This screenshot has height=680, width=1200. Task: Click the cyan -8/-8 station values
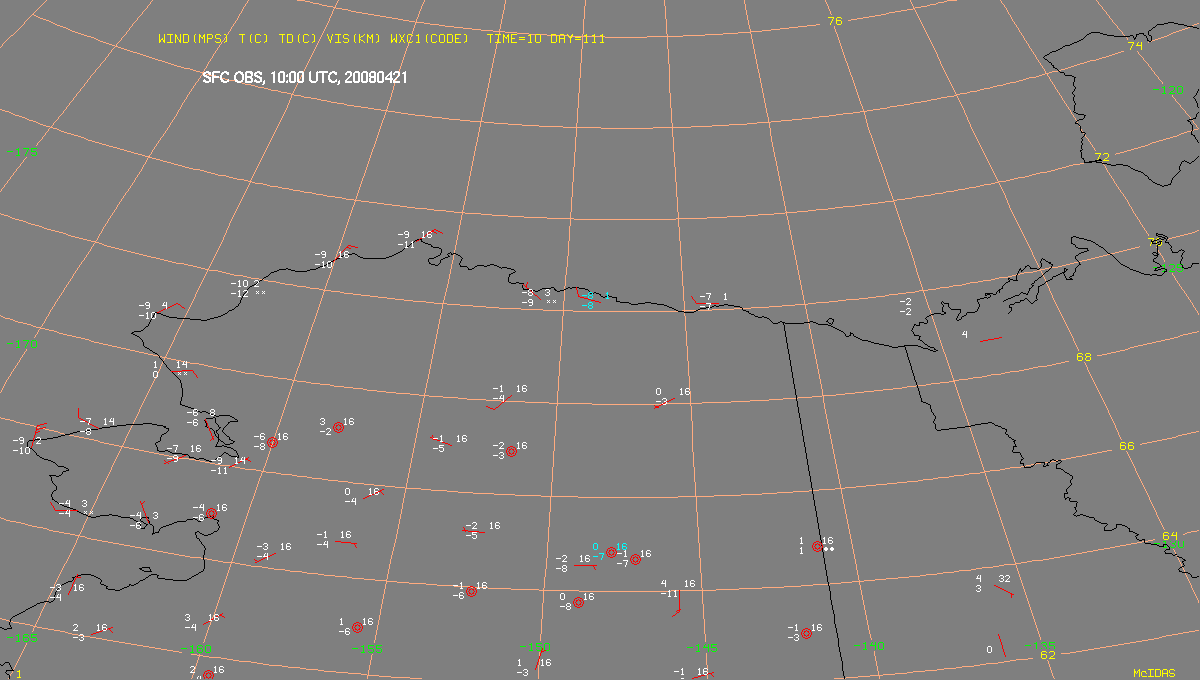(590, 301)
